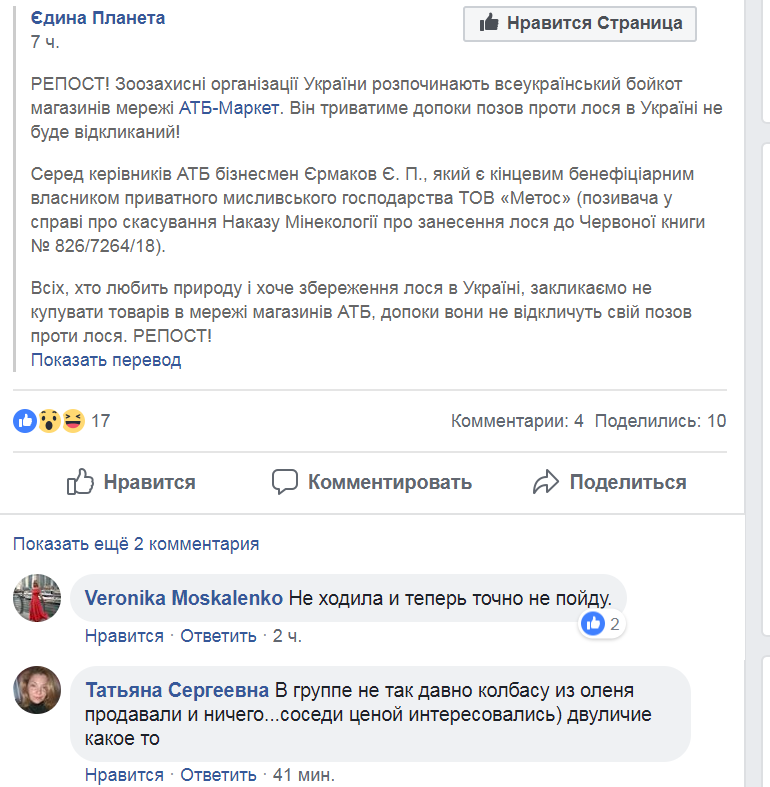Viewport: 770px width, 787px height.
Task: Open the Єдина Планета page link
Action: 98,18
